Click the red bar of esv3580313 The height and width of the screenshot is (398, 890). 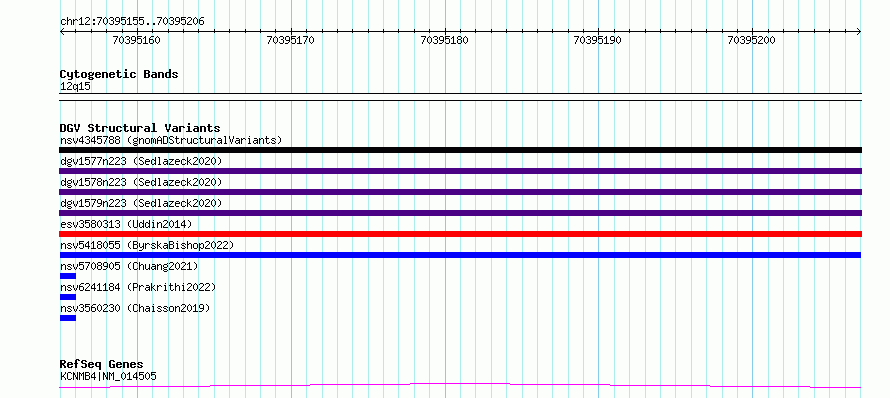pyautogui.click(x=460, y=234)
